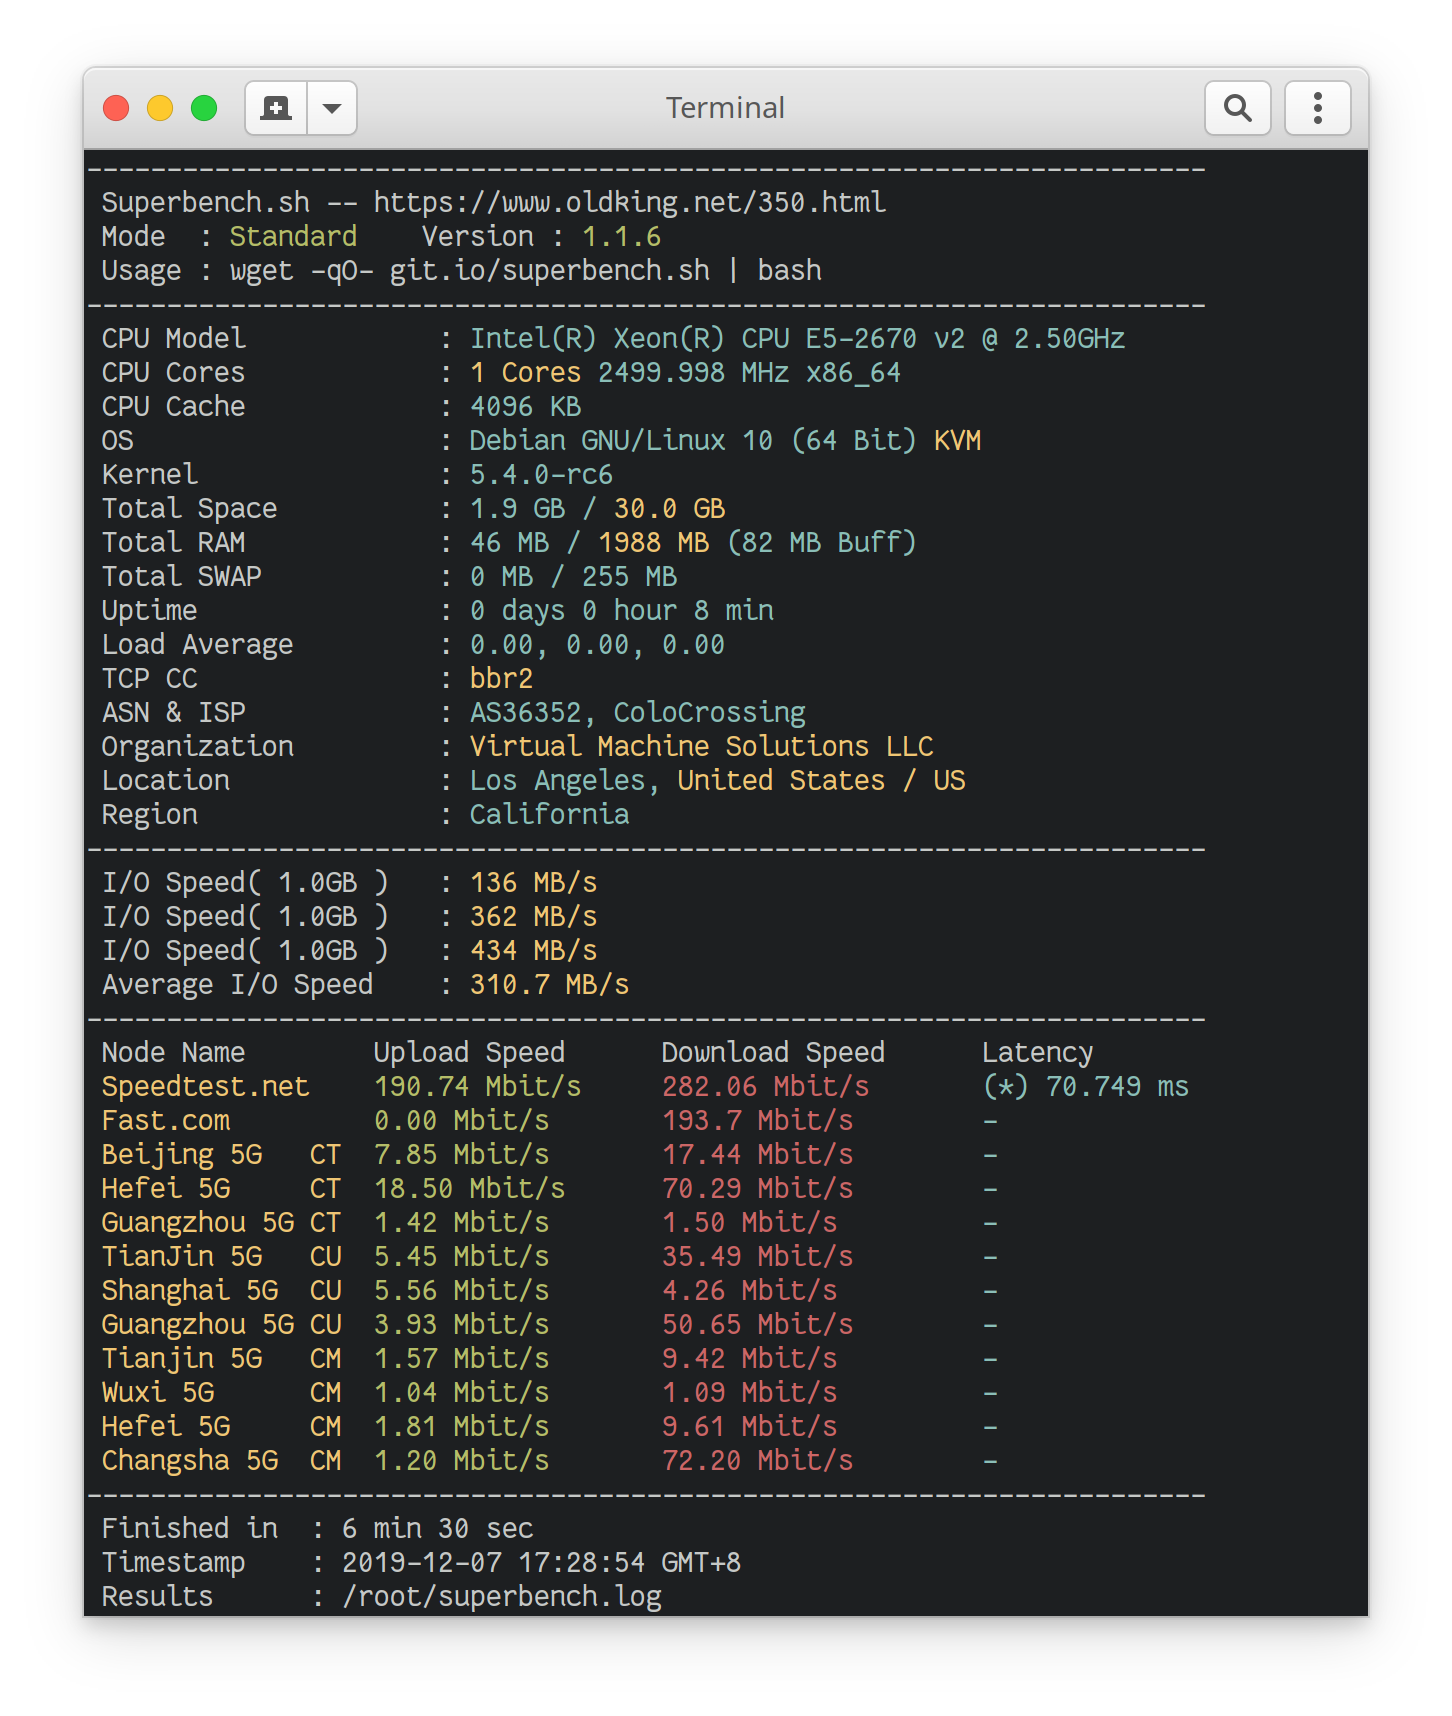Viewport: 1452px width, 1716px height.
Task: Open a new terminal tab
Action: [276, 108]
